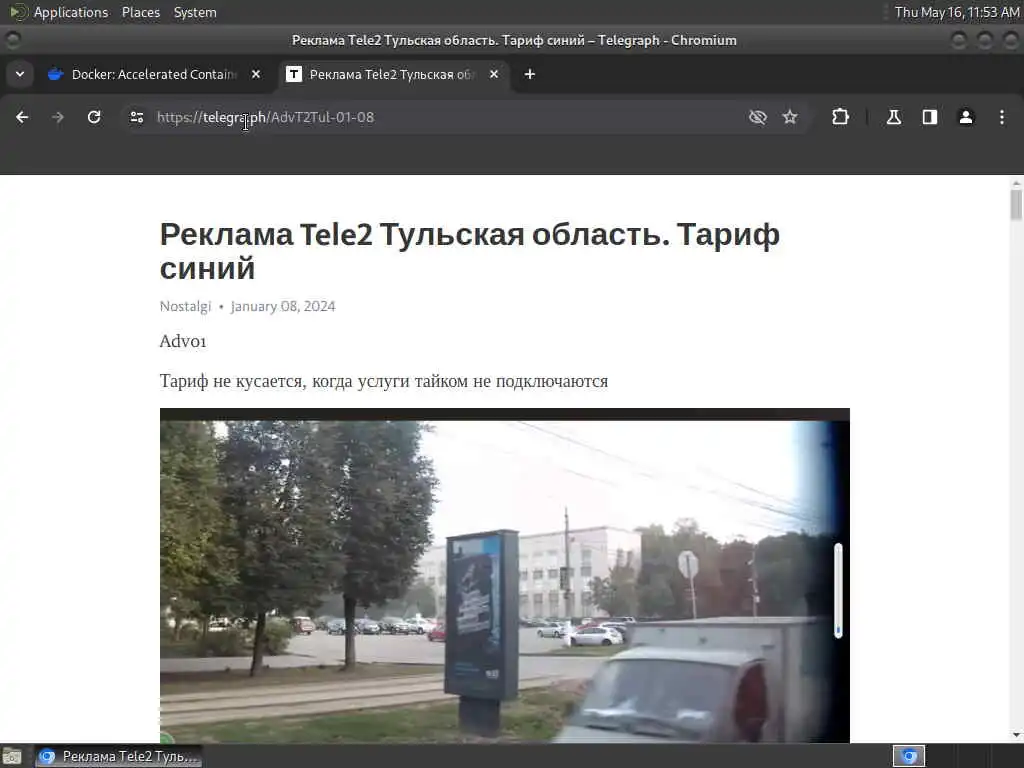Click the Adv01 text line
The height and width of the screenshot is (768, 1024).
183,341
